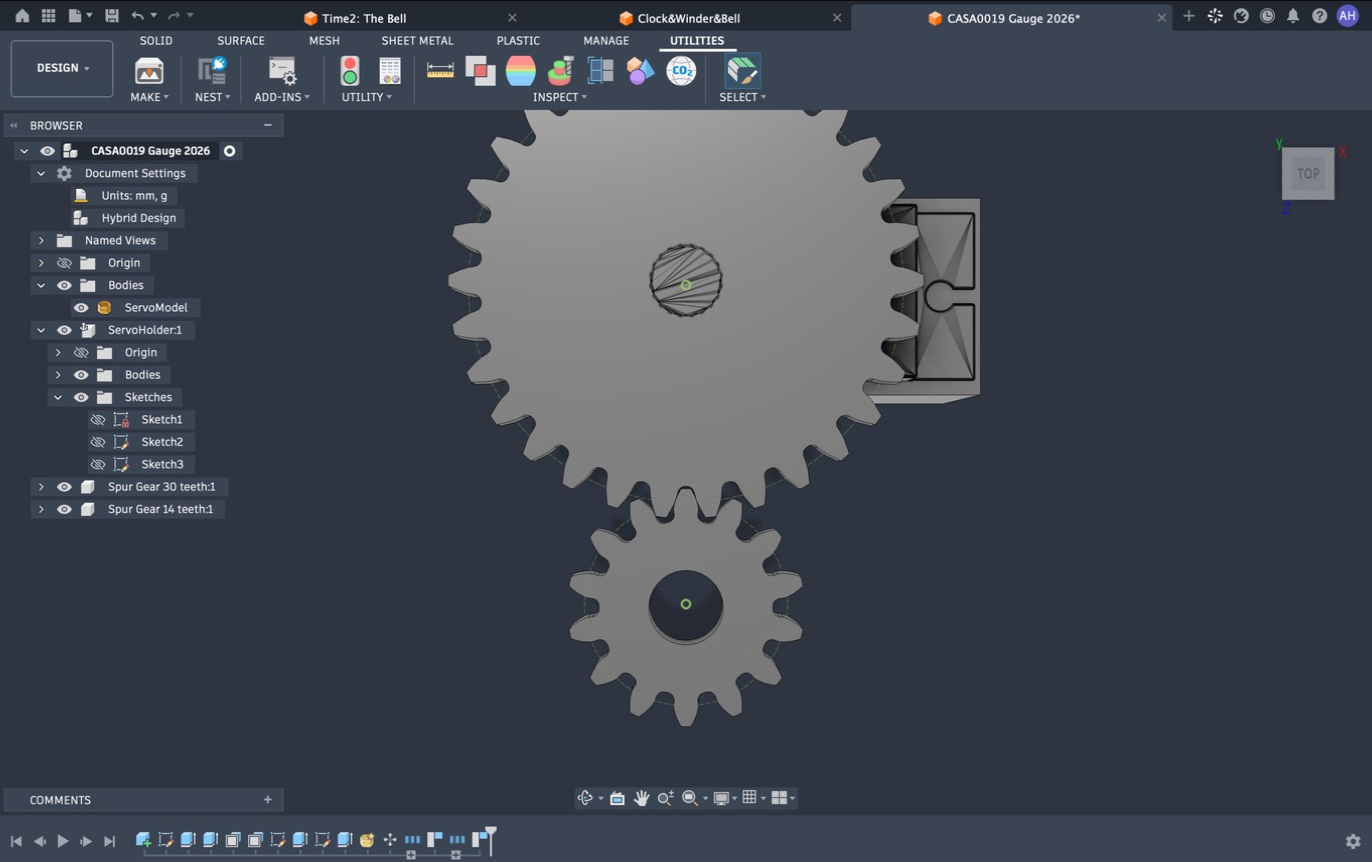Activate the Pan hand tool

641,798
